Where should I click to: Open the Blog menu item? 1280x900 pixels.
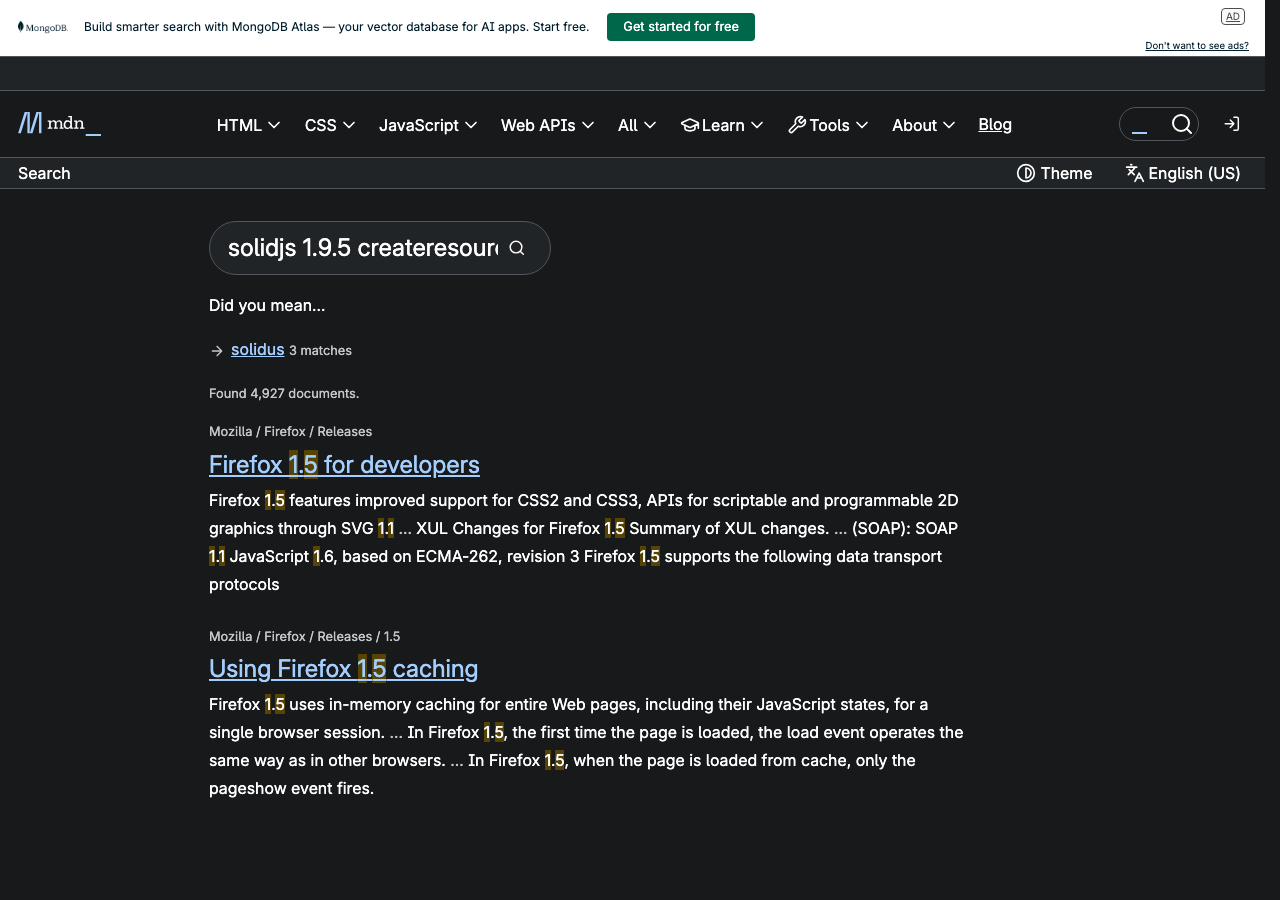[x=994, y=124]
